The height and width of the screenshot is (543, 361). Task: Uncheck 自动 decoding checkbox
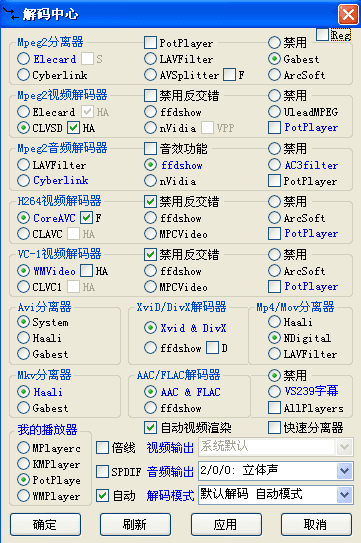103,496
